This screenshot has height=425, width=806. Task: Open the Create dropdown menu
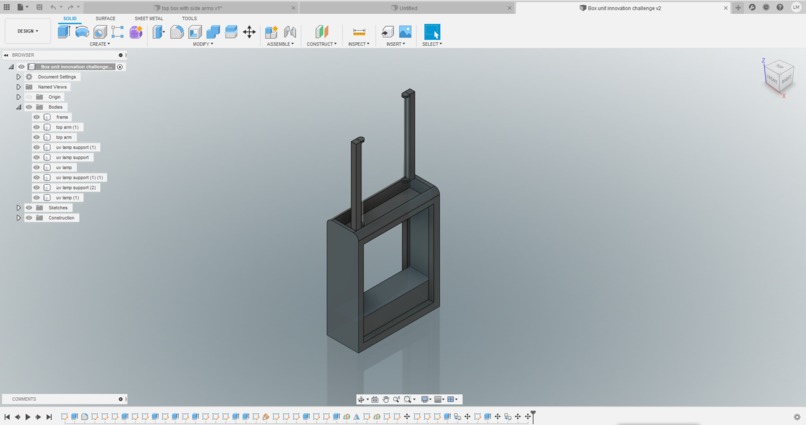point(100,44)
